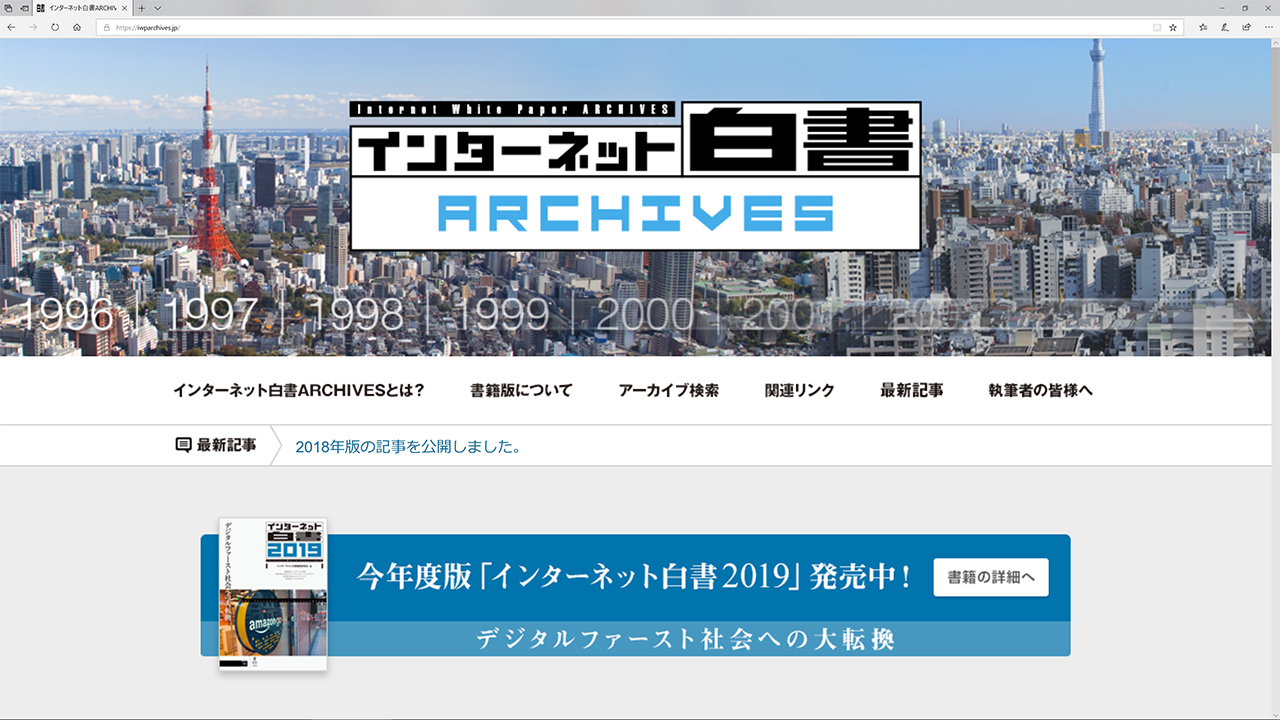Viewport: 1280px width, 720px height.
Task: Share this page using share icon
Action: (1245, 27)
